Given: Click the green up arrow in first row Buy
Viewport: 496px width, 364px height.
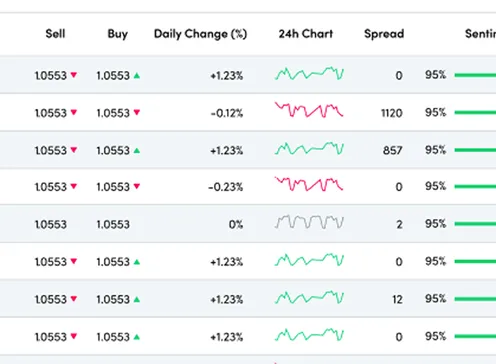Looking at the screenshot, I should click(137, 76).
